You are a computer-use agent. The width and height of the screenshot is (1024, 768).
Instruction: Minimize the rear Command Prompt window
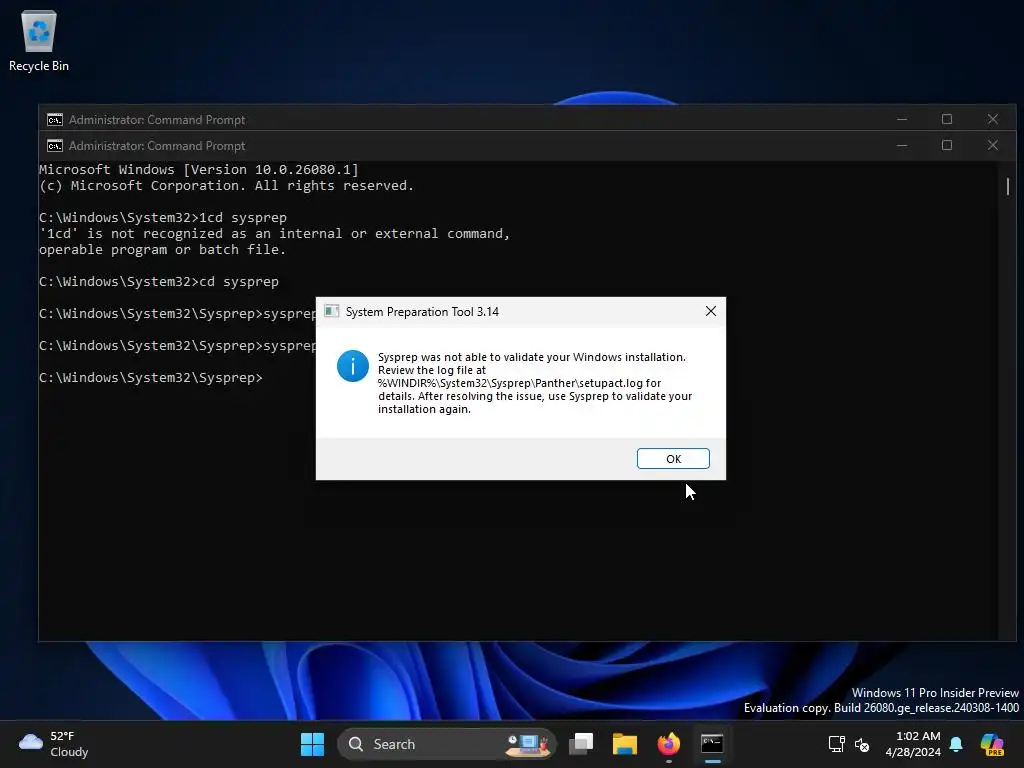[902, 120]
